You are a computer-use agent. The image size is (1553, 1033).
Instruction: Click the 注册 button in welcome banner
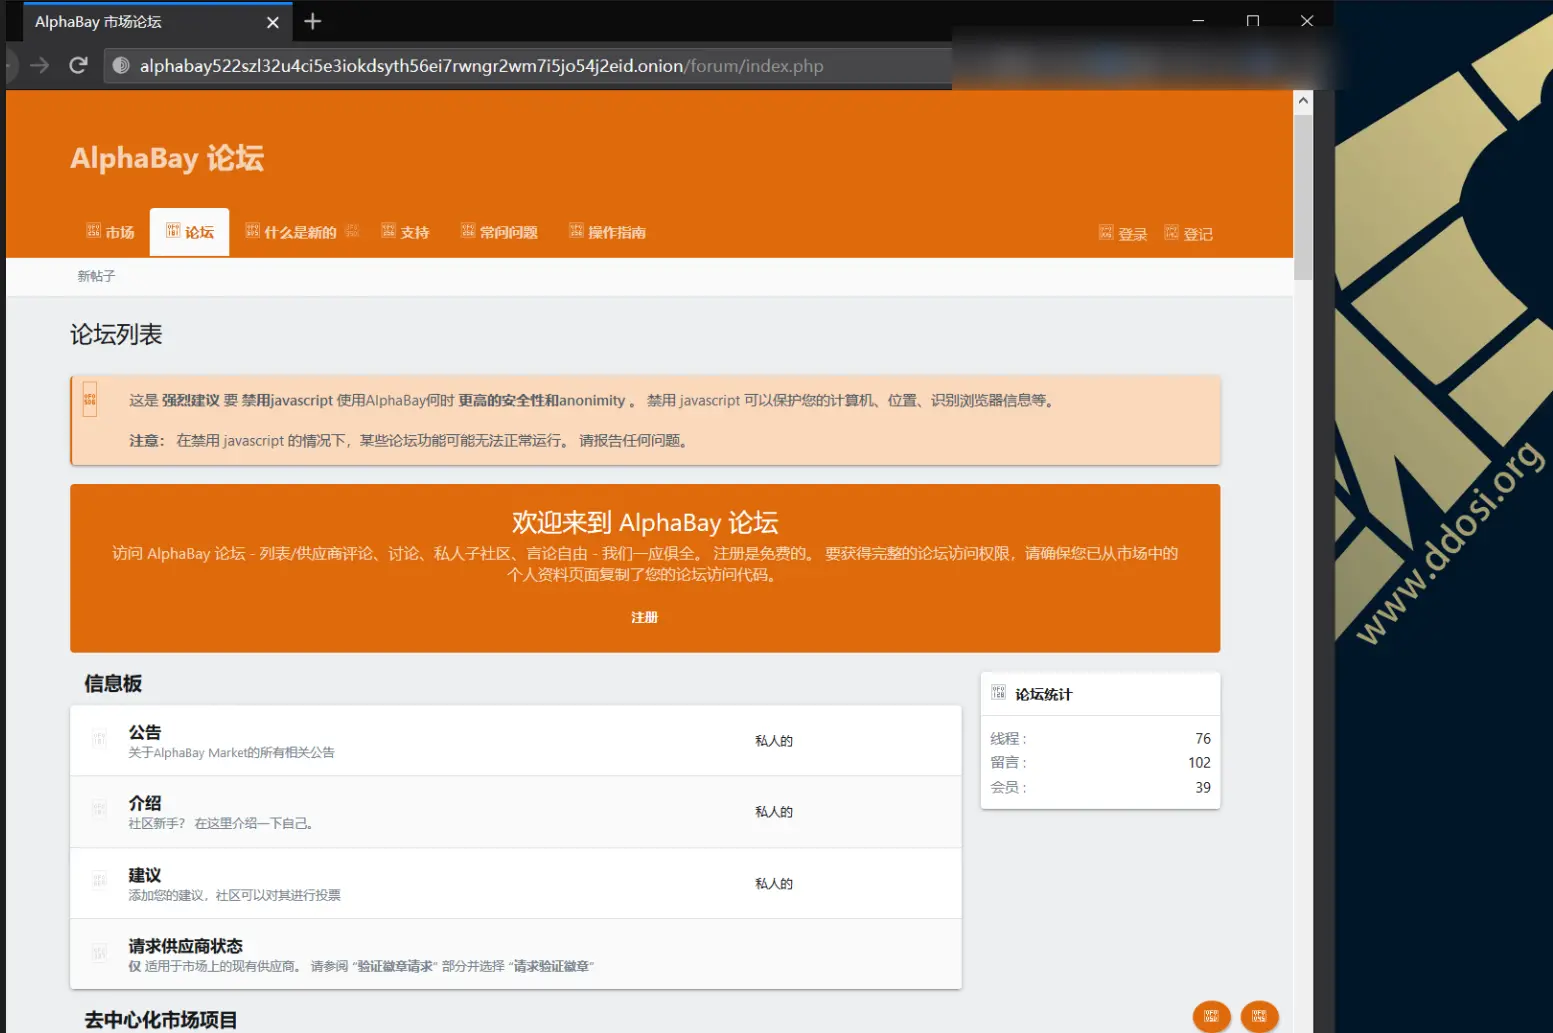[645, 617]
